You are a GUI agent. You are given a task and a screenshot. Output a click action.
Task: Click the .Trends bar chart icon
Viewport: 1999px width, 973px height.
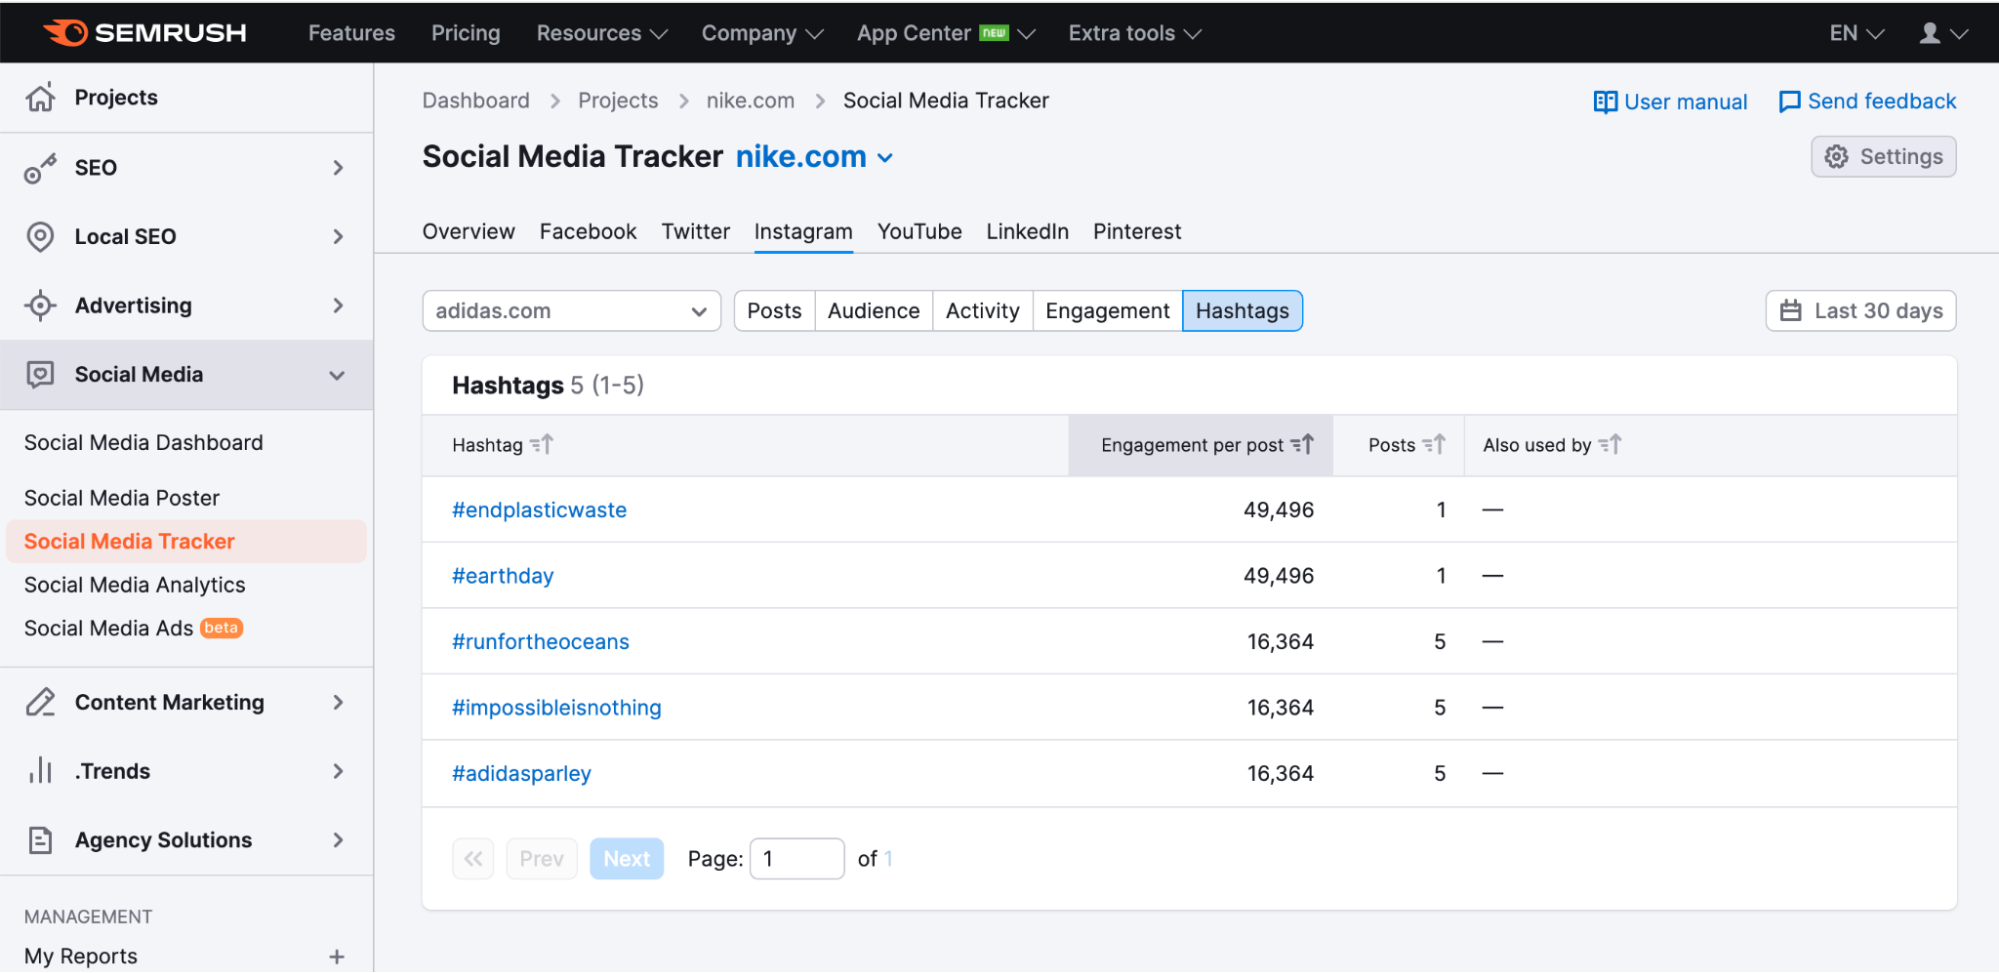pos(40,771)
